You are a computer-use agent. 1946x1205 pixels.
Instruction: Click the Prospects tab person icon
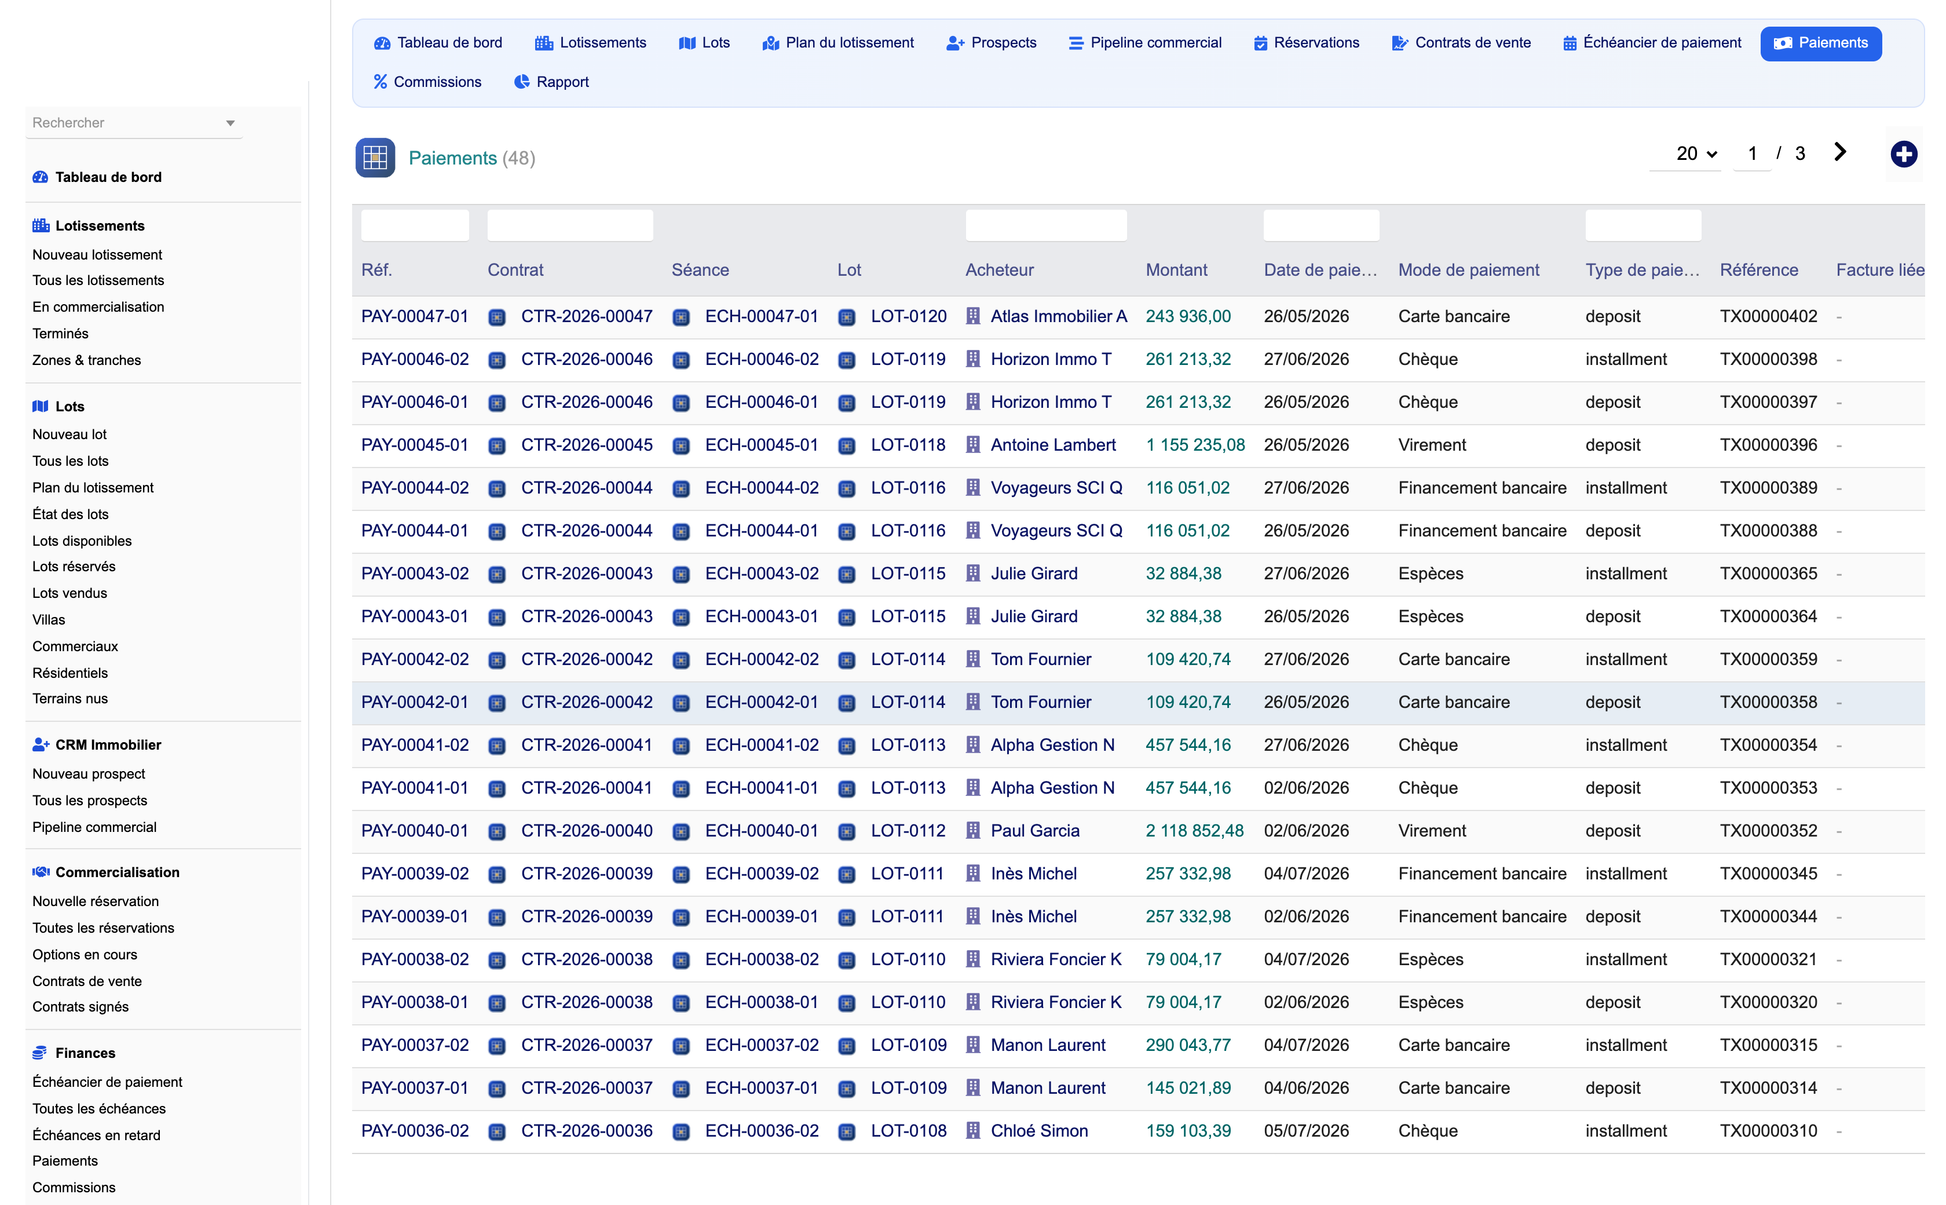(x=955, y=43)
